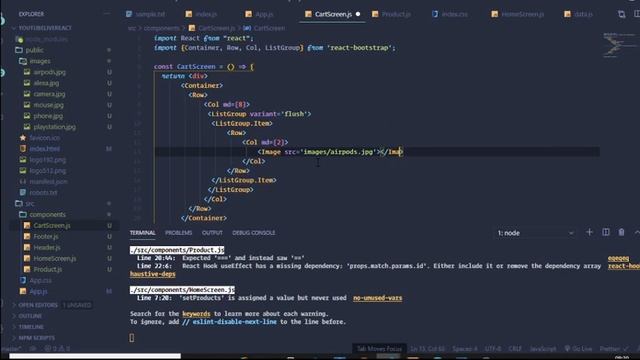Open airpods.jpg in the explorer
This screenshot has height=360, width=640.
pyautogui.click(x=49, y=72)
